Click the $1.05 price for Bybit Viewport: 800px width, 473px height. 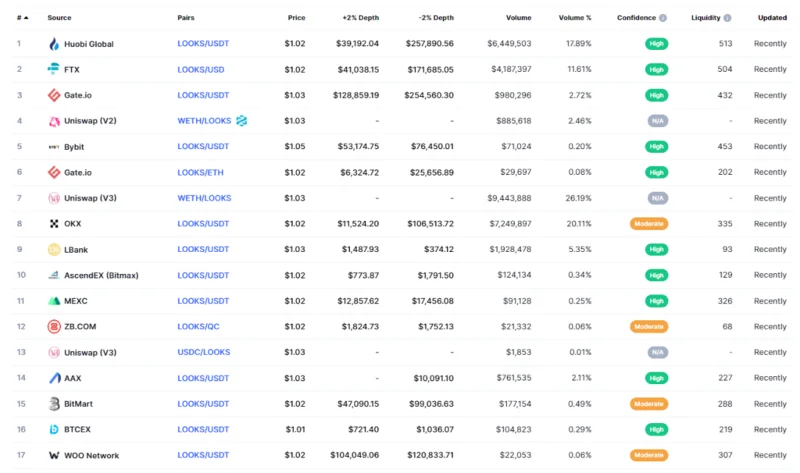(295, 146)
